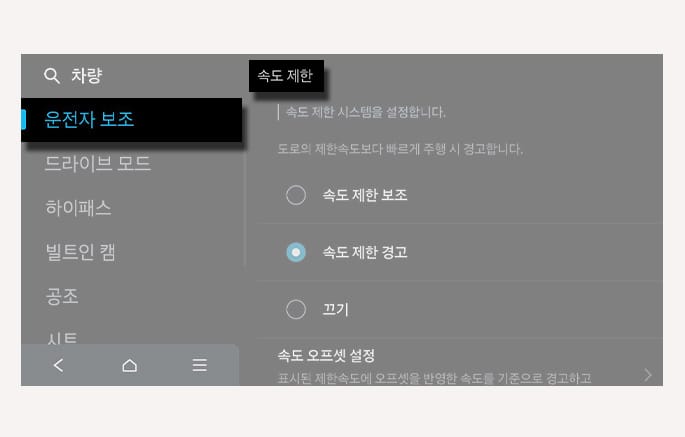Expand 속도 오프셋 설정 chevron arrow
The image size is (685, 437).
[x=648, y=375]
